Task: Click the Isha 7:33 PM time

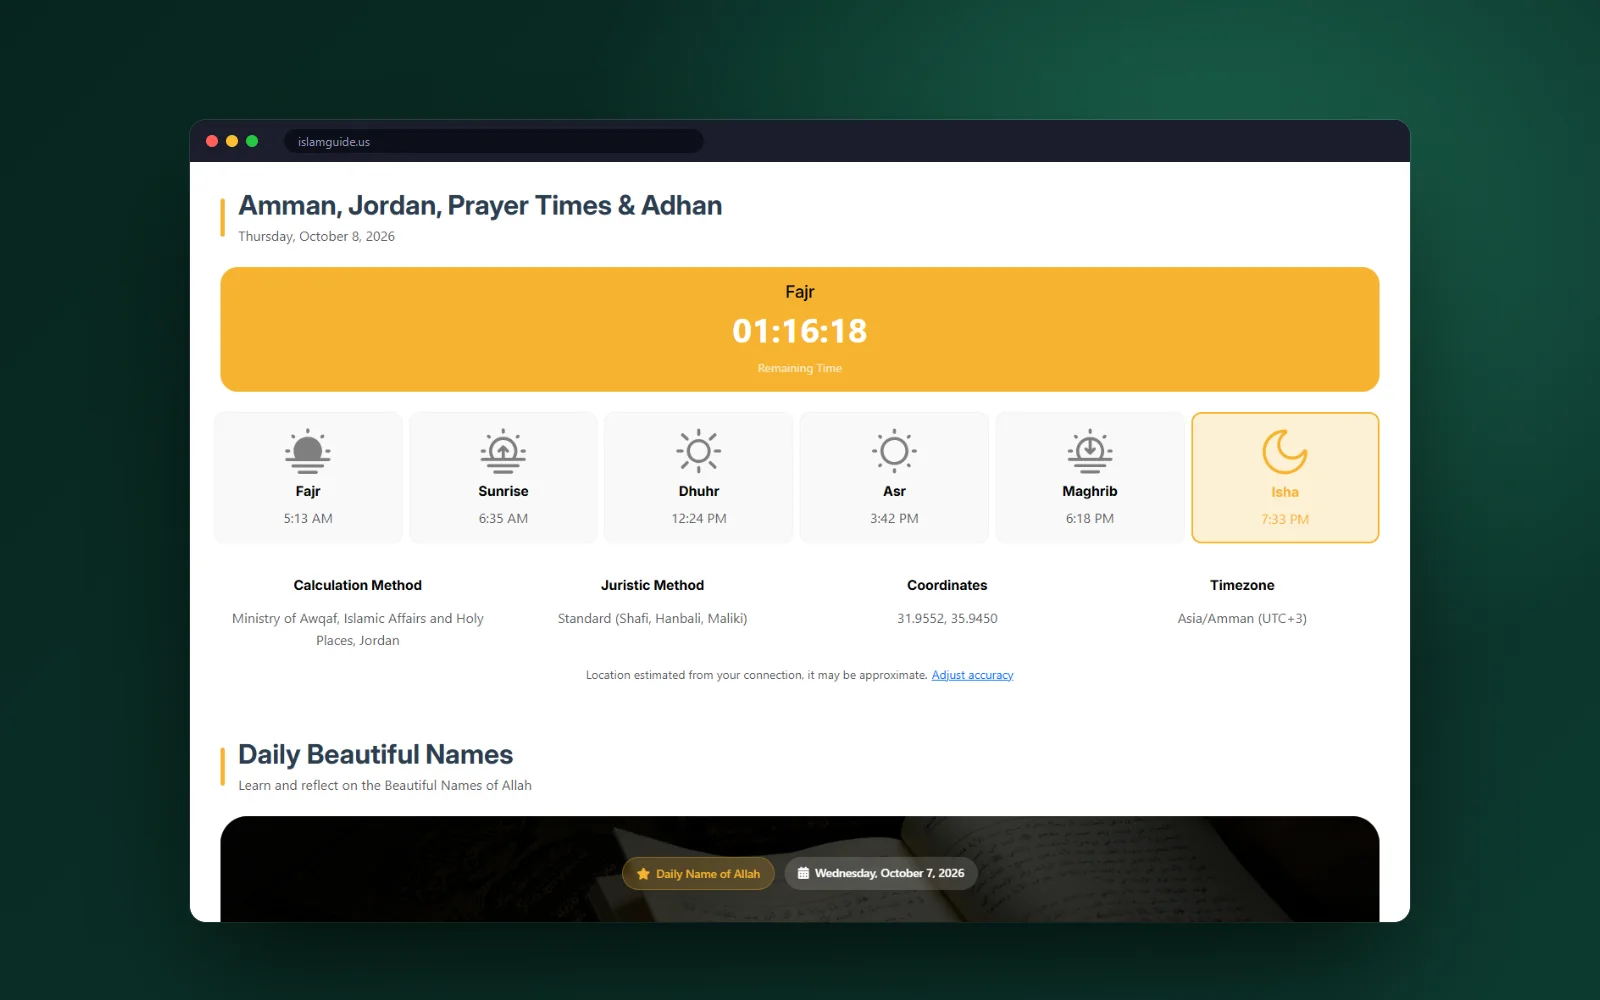Action: pyautogui.click(x=1285, y=519)
